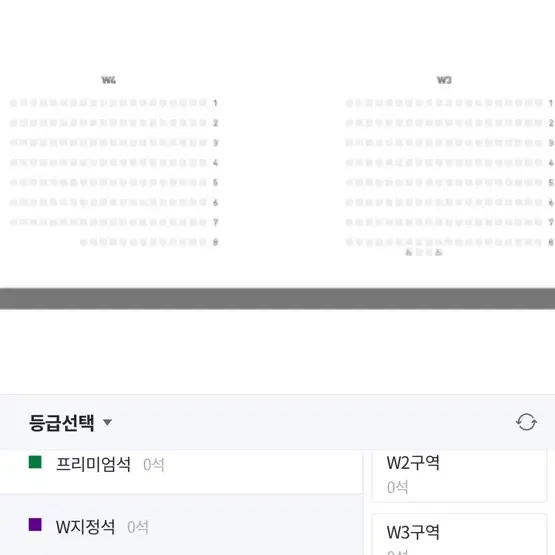Select the left wheelchair seat icon under W3
555x555 pixels.
coord(408,252)
